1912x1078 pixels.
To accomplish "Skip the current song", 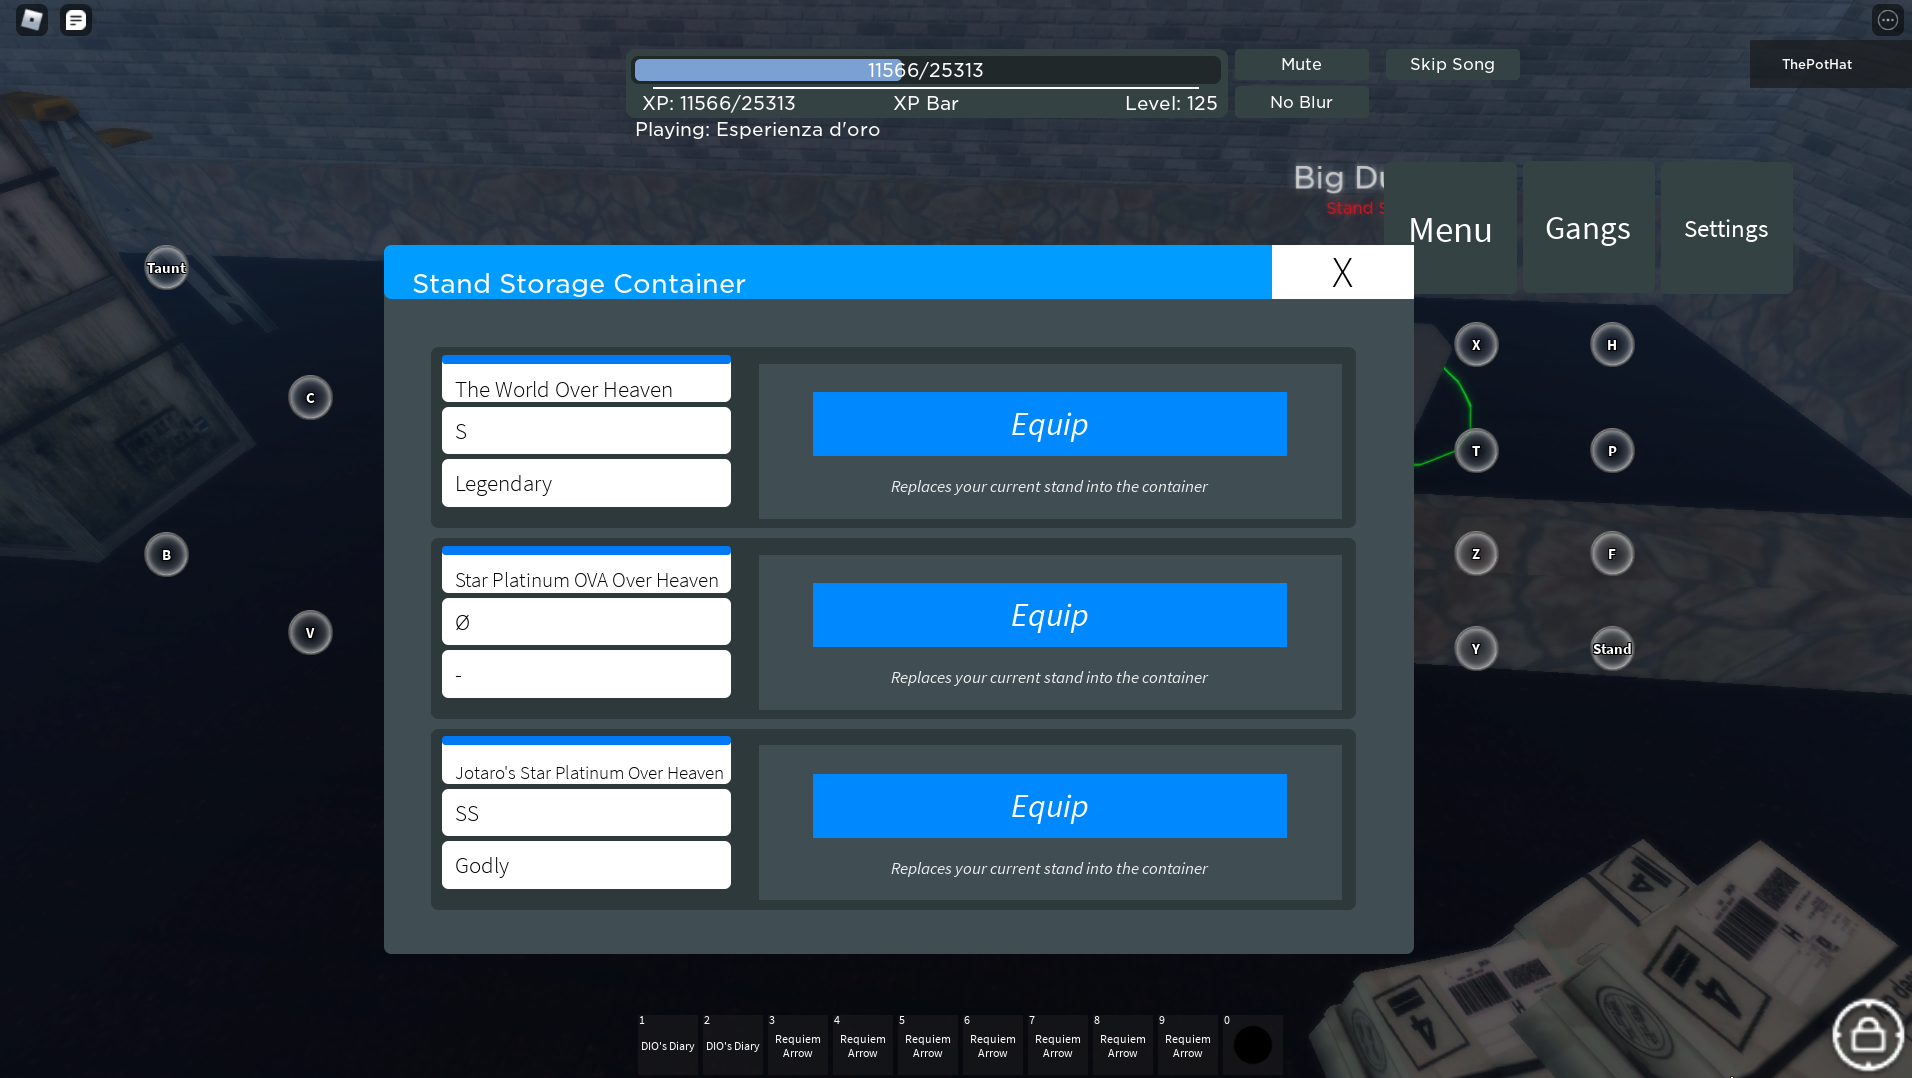I will coord(1452,64).
